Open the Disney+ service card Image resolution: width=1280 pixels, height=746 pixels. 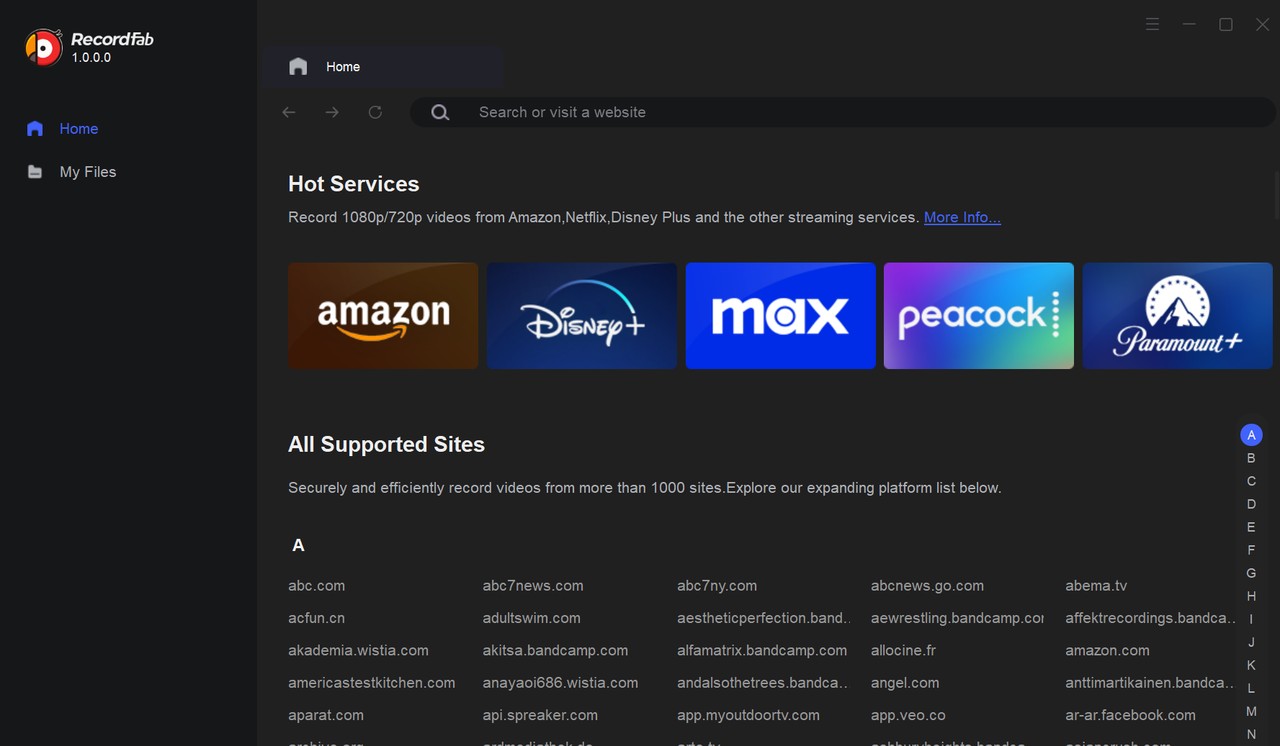pyautogui.click(x=582, y=316)
